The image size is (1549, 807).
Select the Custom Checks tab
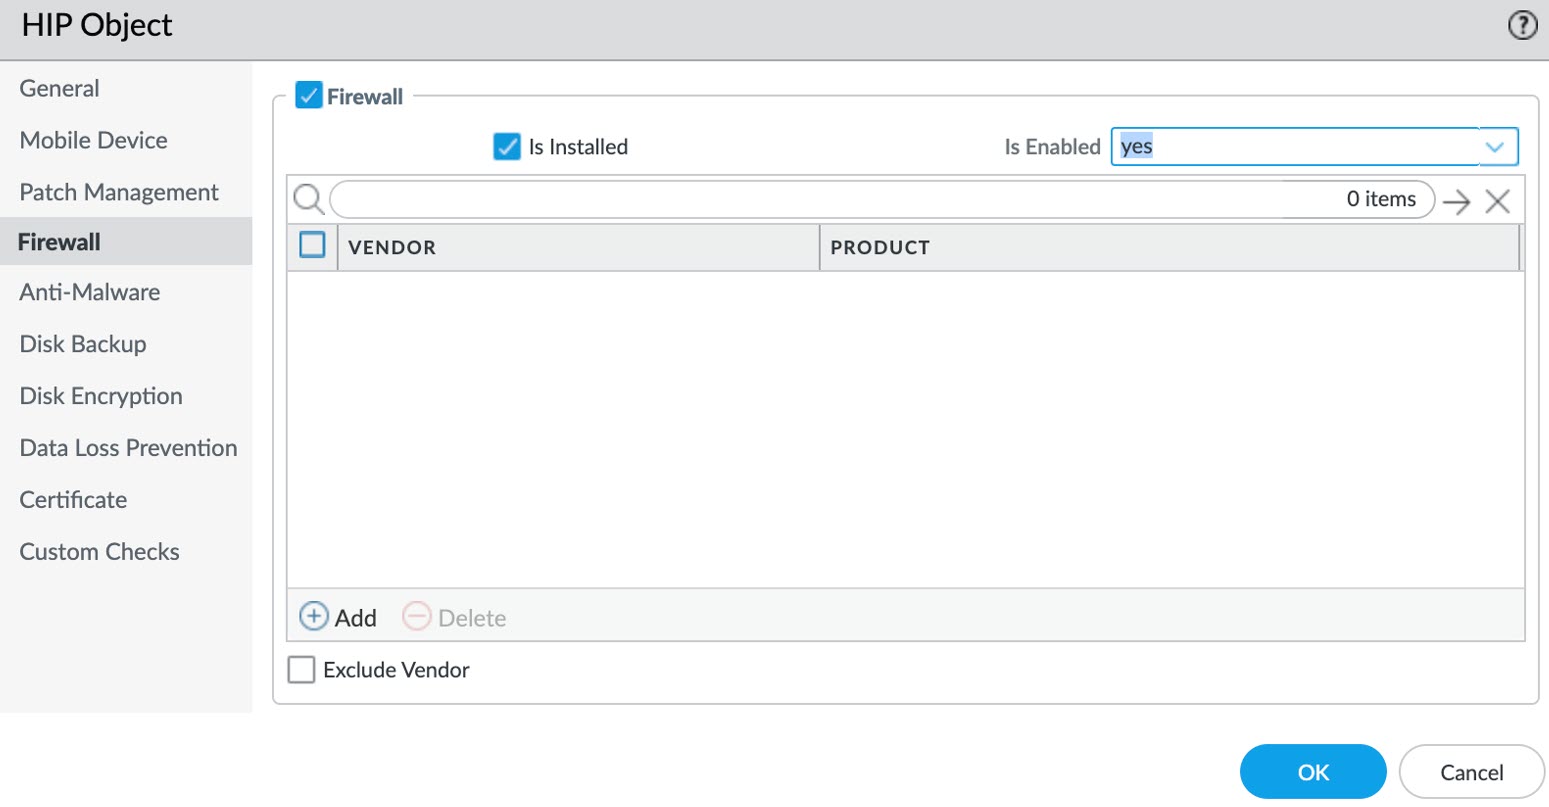tap(99, 552)
